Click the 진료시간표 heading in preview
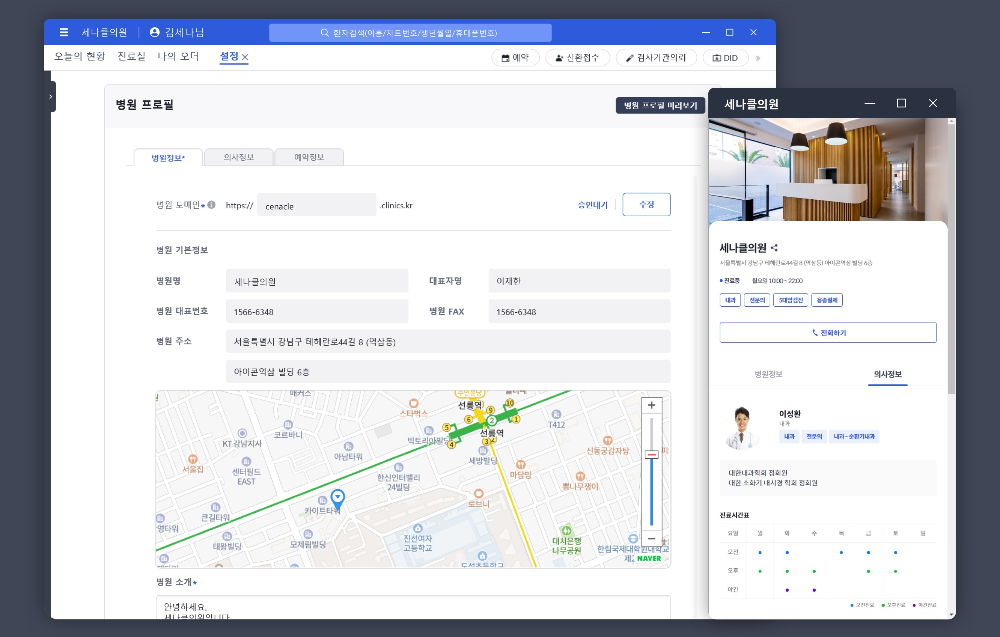Viewport: 1000px width, 637px height. (735, 515)
